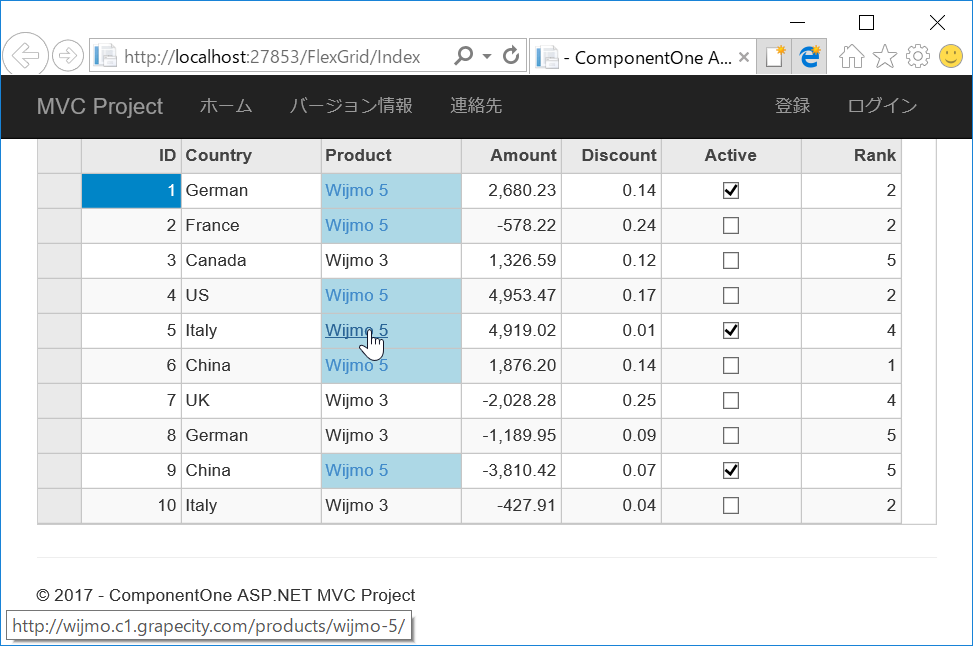Open the MVC Project brand link
Image resolution: width=973 pixels, height=646 pixels.
(99, 106)
